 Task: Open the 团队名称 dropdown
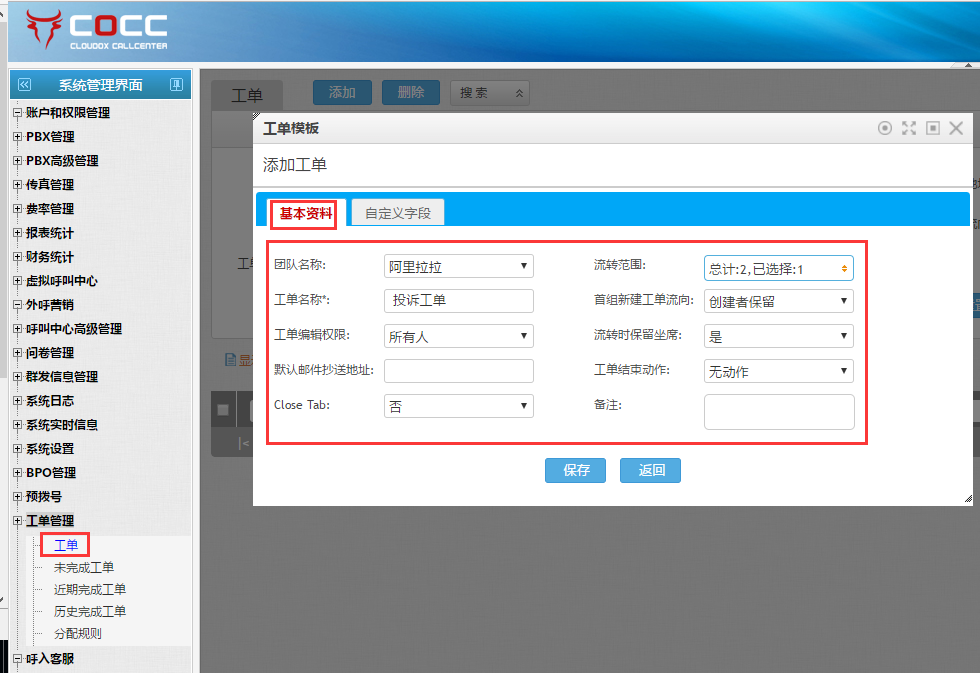(458, 266)
